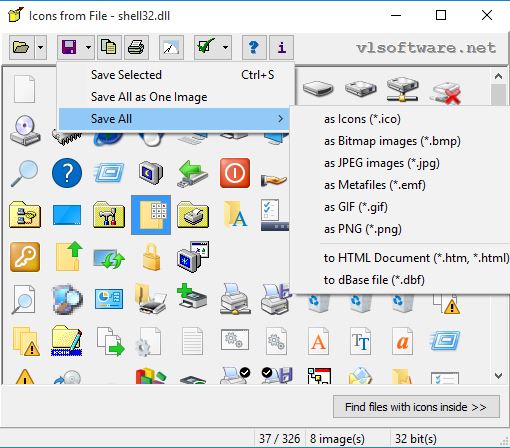510x448 pixels.
Task: Select the disconnected drive with red X
Action: click(x=446, y=92)
